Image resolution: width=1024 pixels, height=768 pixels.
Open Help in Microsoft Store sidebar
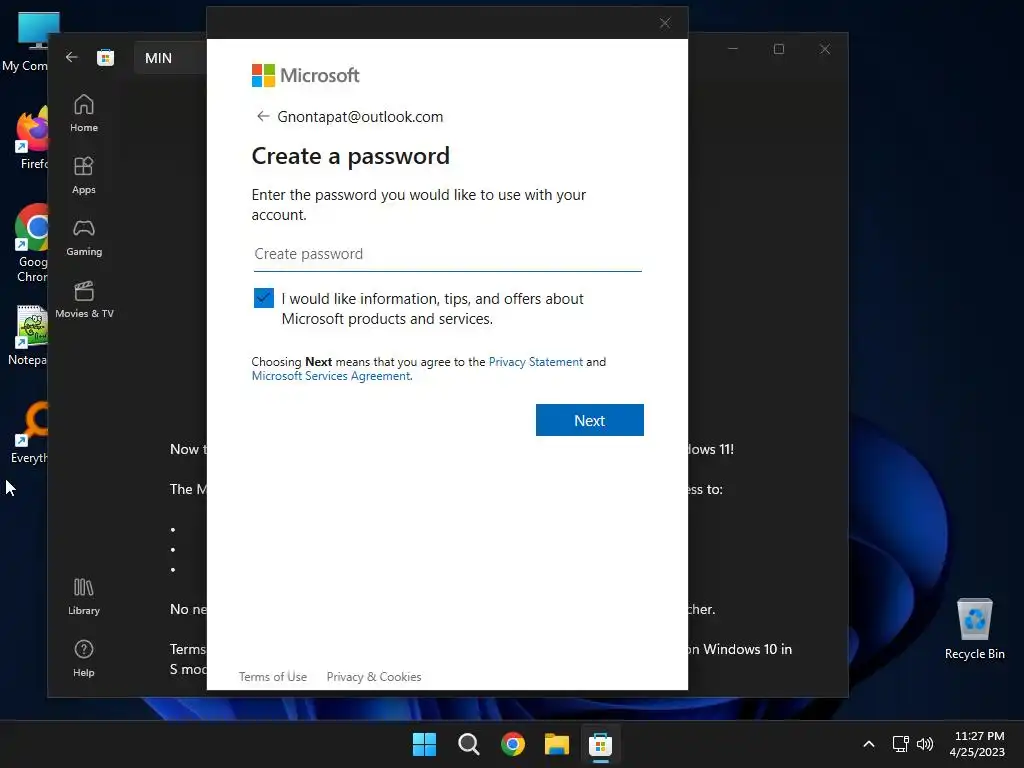(84, 658)
